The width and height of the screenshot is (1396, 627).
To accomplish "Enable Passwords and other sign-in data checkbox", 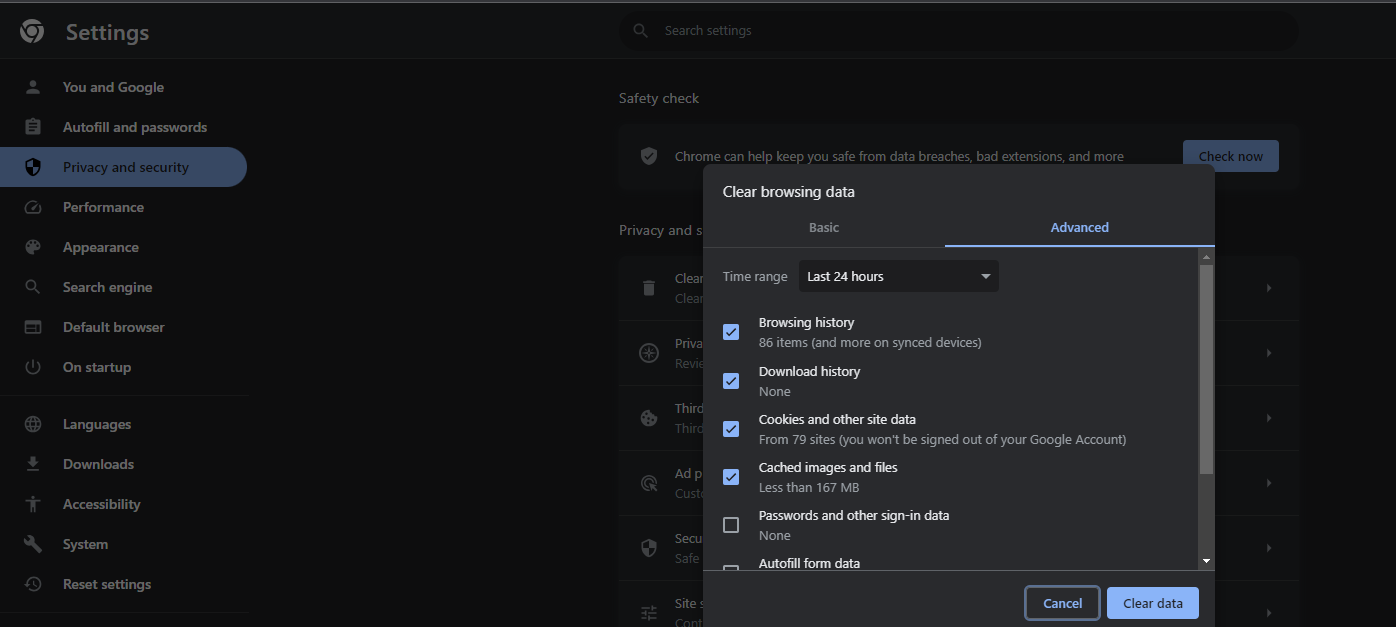I will (x=731, y=525).
